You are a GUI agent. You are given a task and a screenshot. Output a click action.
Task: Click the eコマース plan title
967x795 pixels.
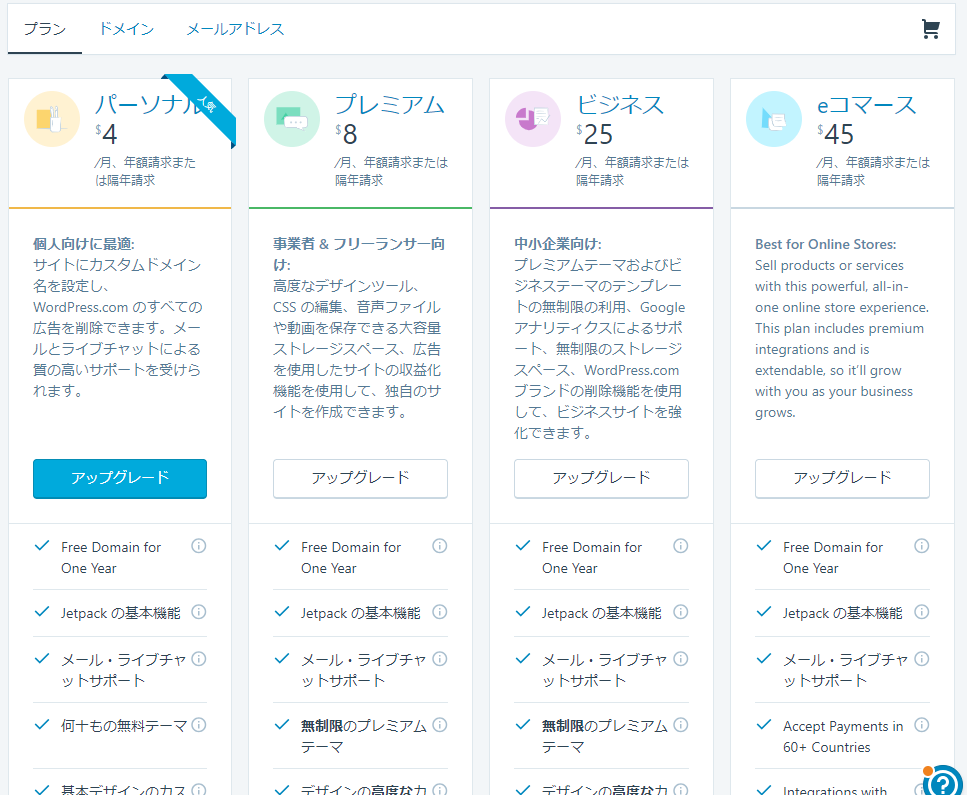pos(867,105)
